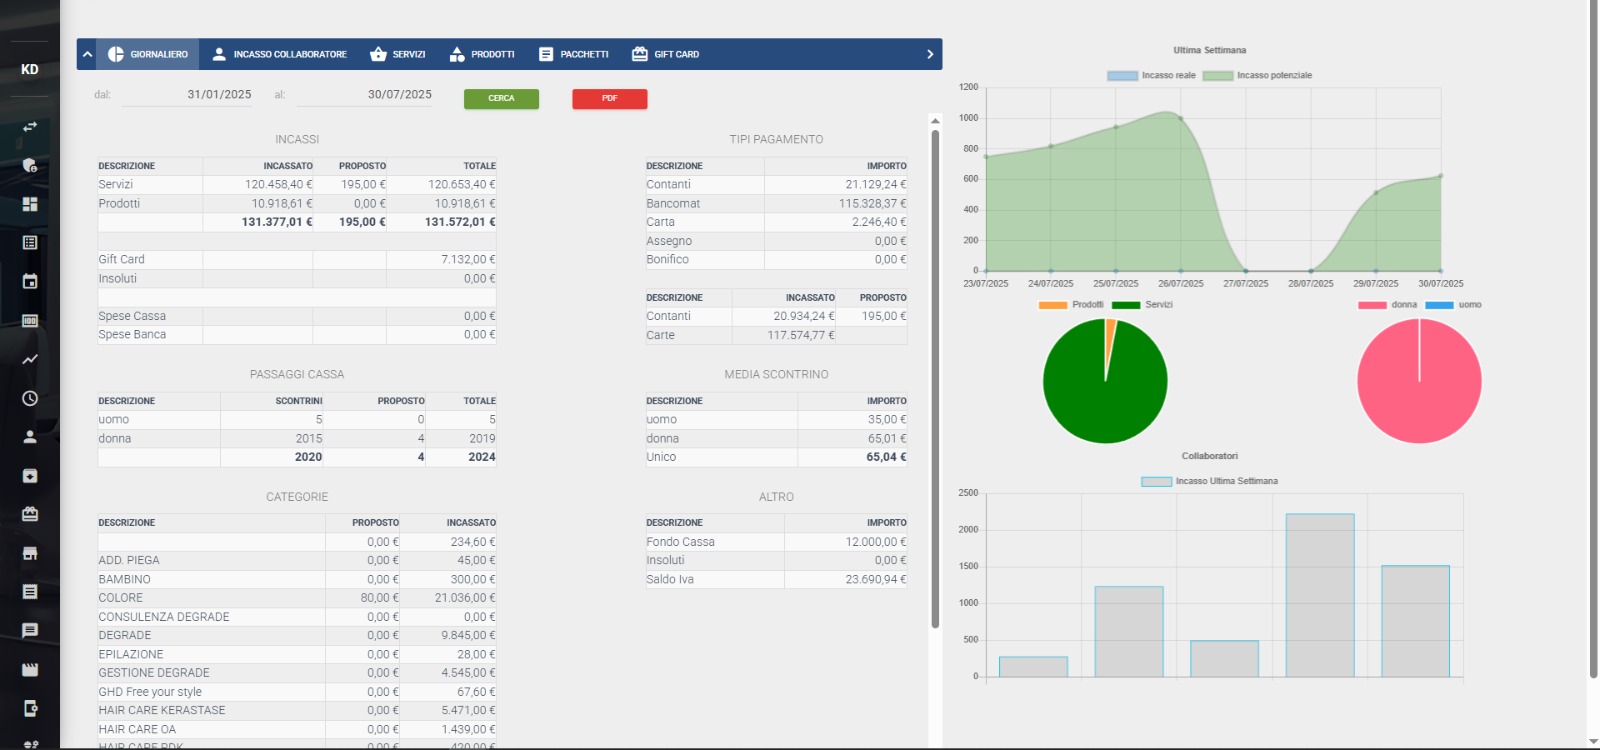
Task: Edit the 'al' end date field
Action: [x=365, y=95]
